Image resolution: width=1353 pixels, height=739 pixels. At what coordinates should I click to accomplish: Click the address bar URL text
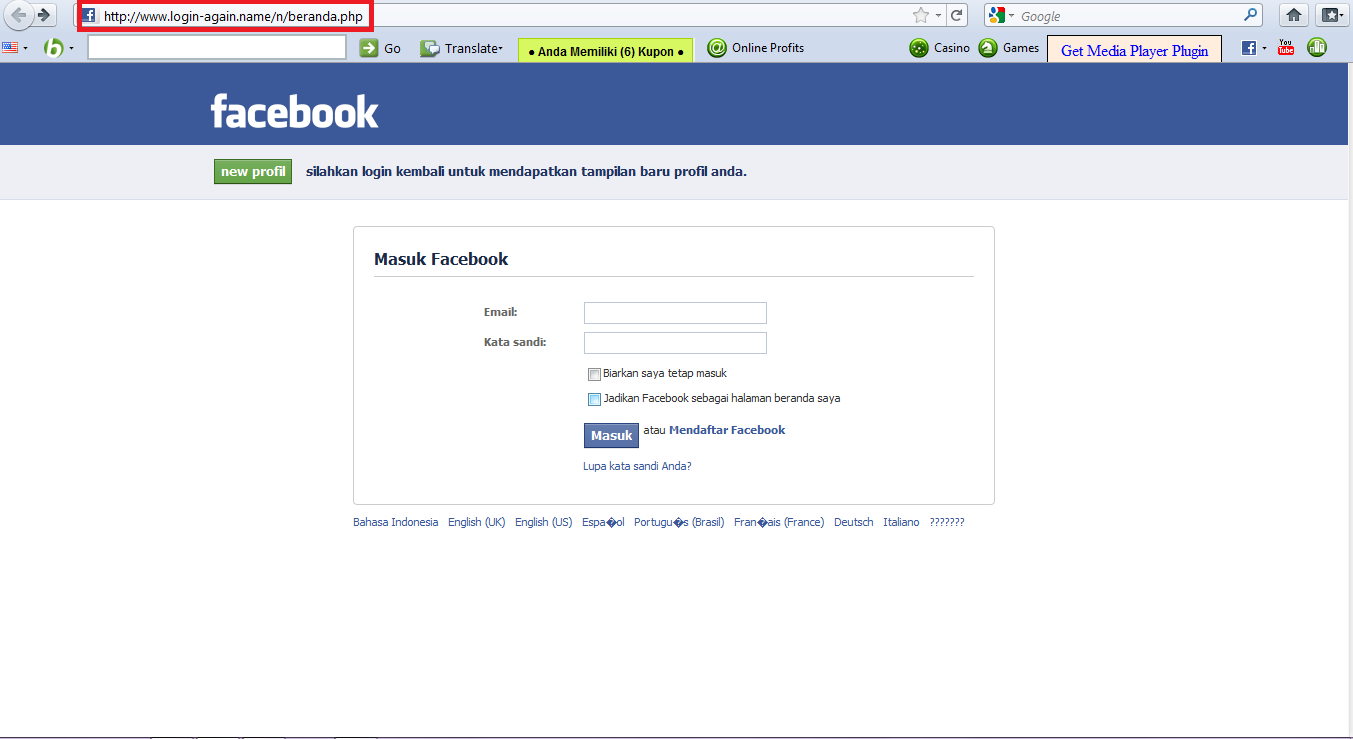tap(233, 16)
